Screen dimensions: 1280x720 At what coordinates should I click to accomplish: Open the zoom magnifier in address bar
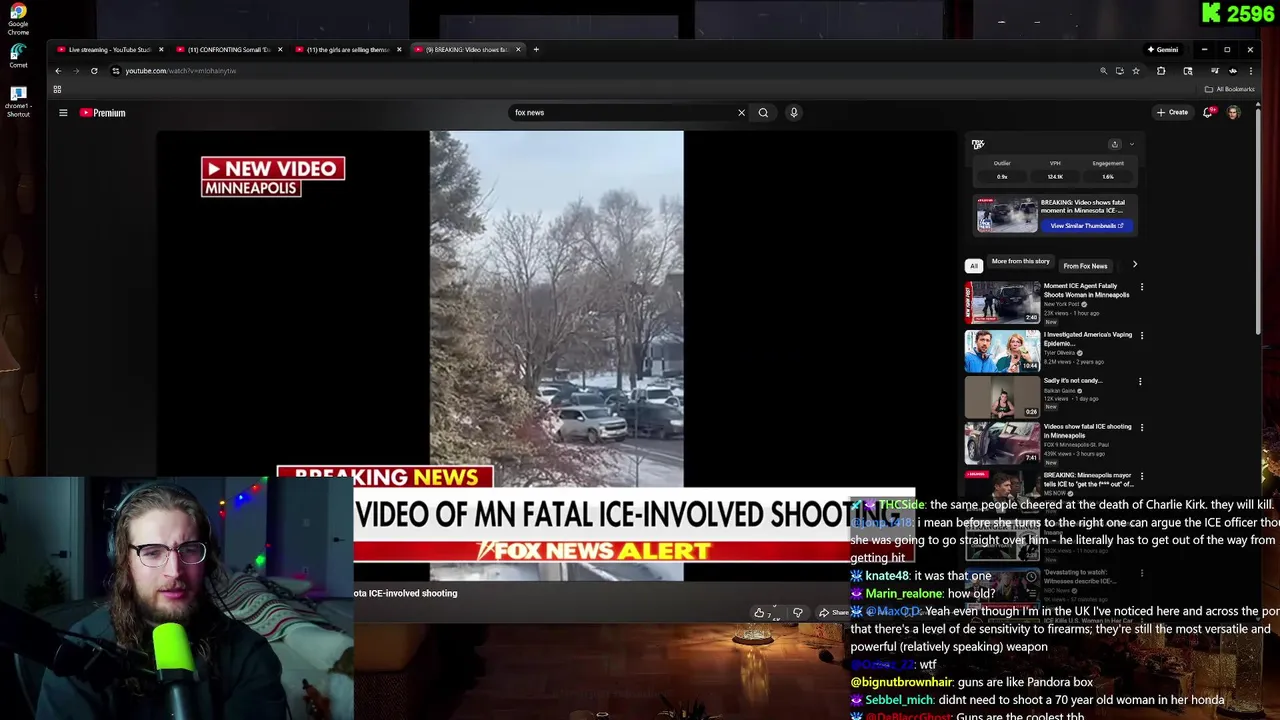click(1103, 71)
